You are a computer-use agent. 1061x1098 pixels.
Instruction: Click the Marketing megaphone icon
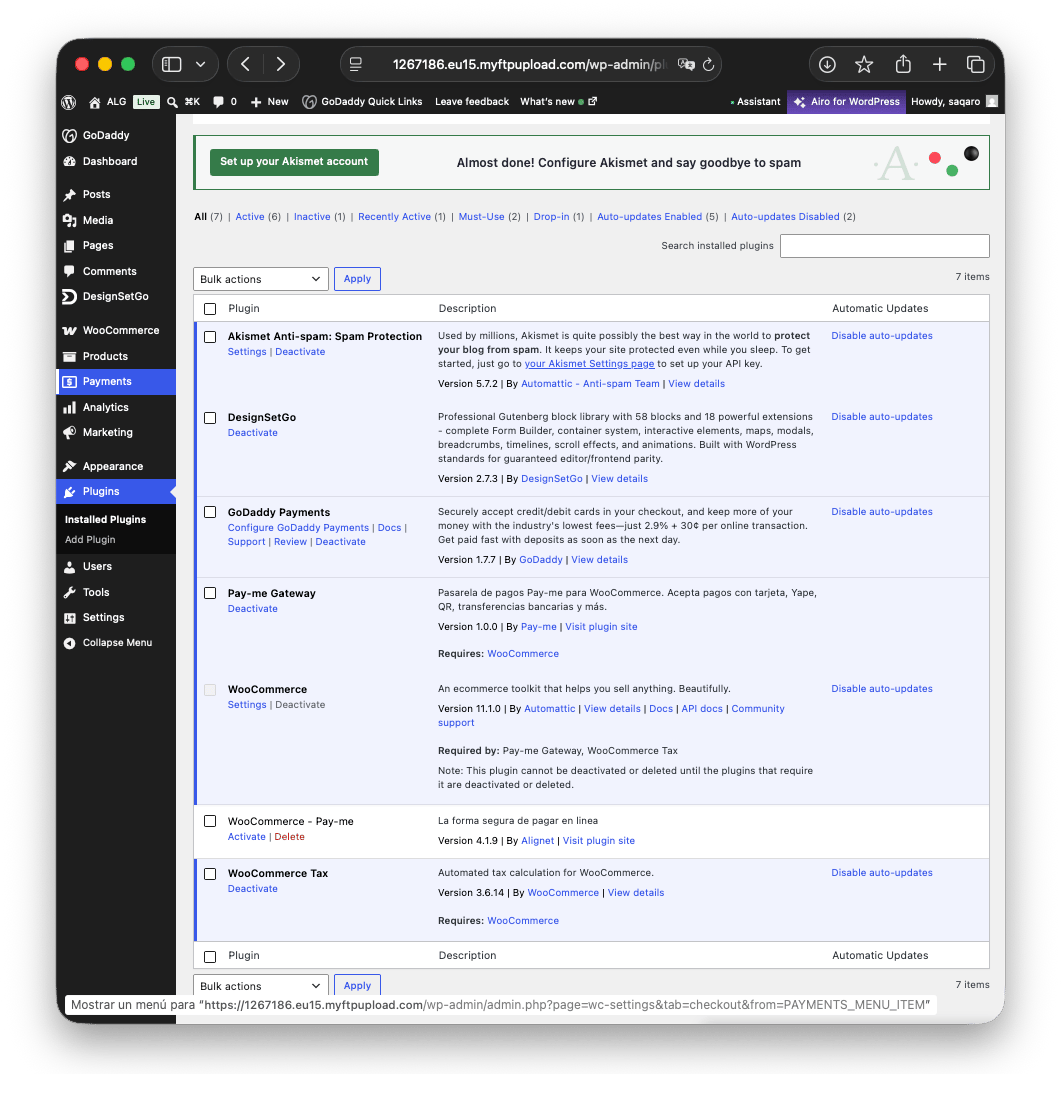69,433
